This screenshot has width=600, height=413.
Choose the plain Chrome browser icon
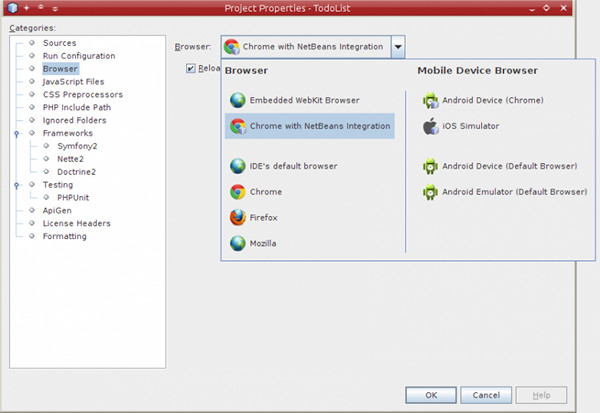(x=238, y=192)
